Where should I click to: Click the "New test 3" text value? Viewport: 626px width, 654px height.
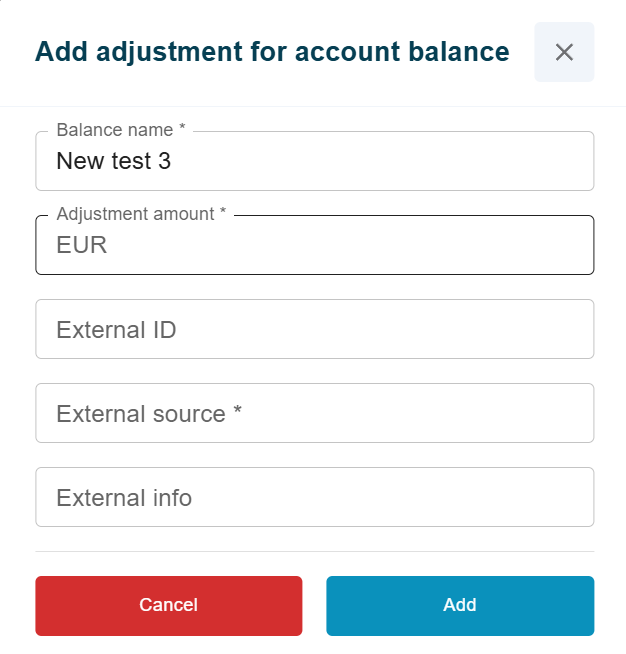(x=113, y=161)
